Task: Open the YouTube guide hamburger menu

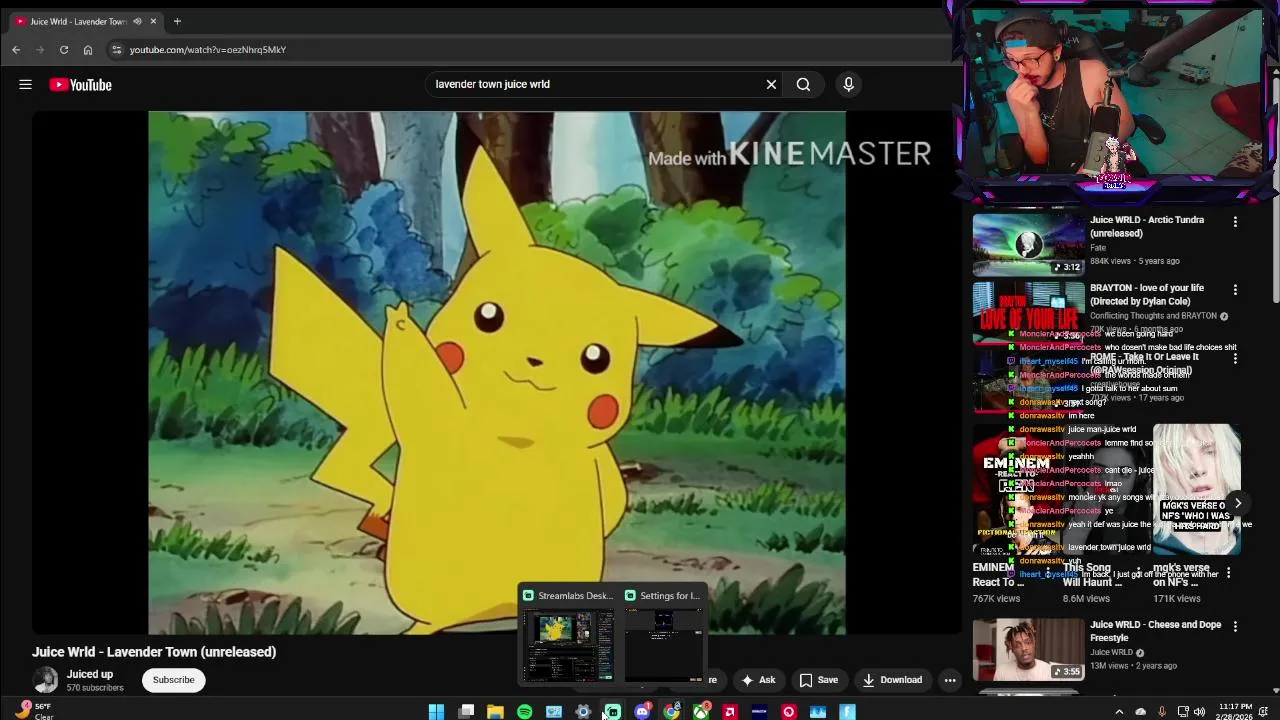Action: point(26,85)
